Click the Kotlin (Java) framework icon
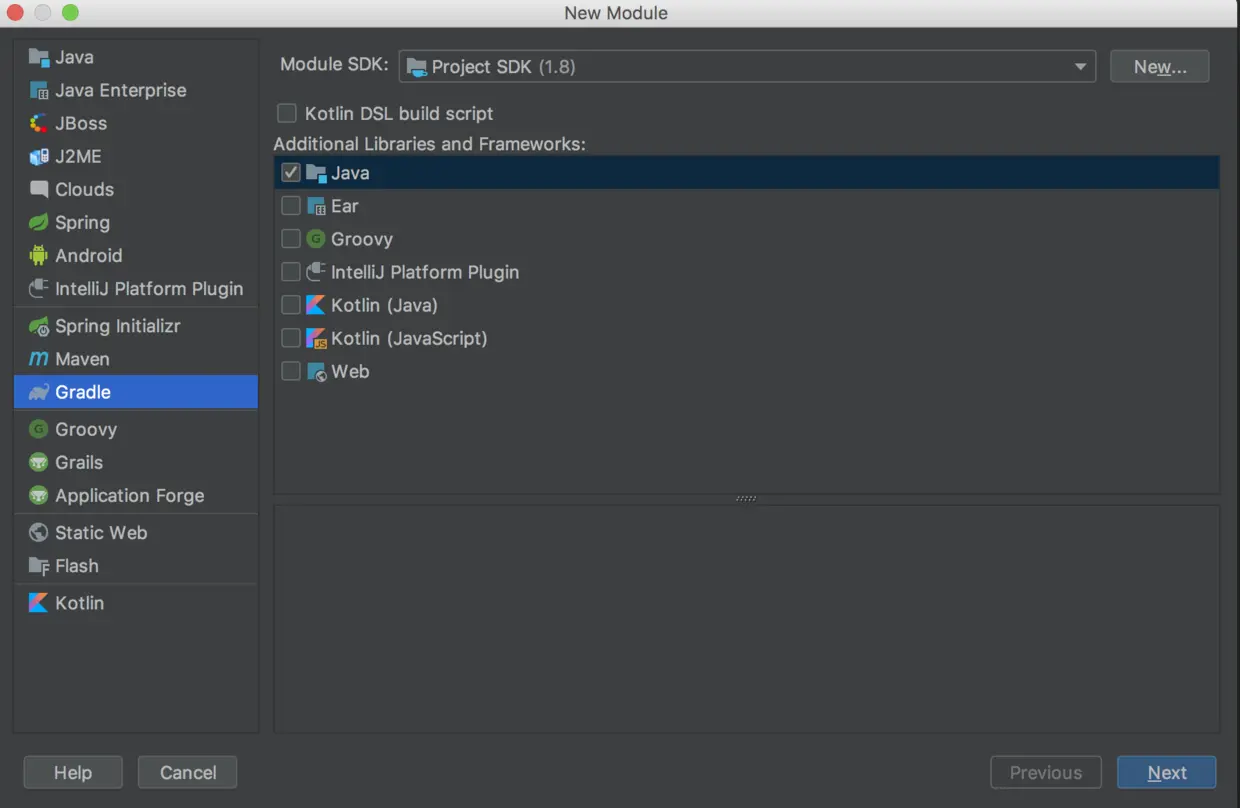The height and width of the screenshot is (808, 1240). coord(316,305)
